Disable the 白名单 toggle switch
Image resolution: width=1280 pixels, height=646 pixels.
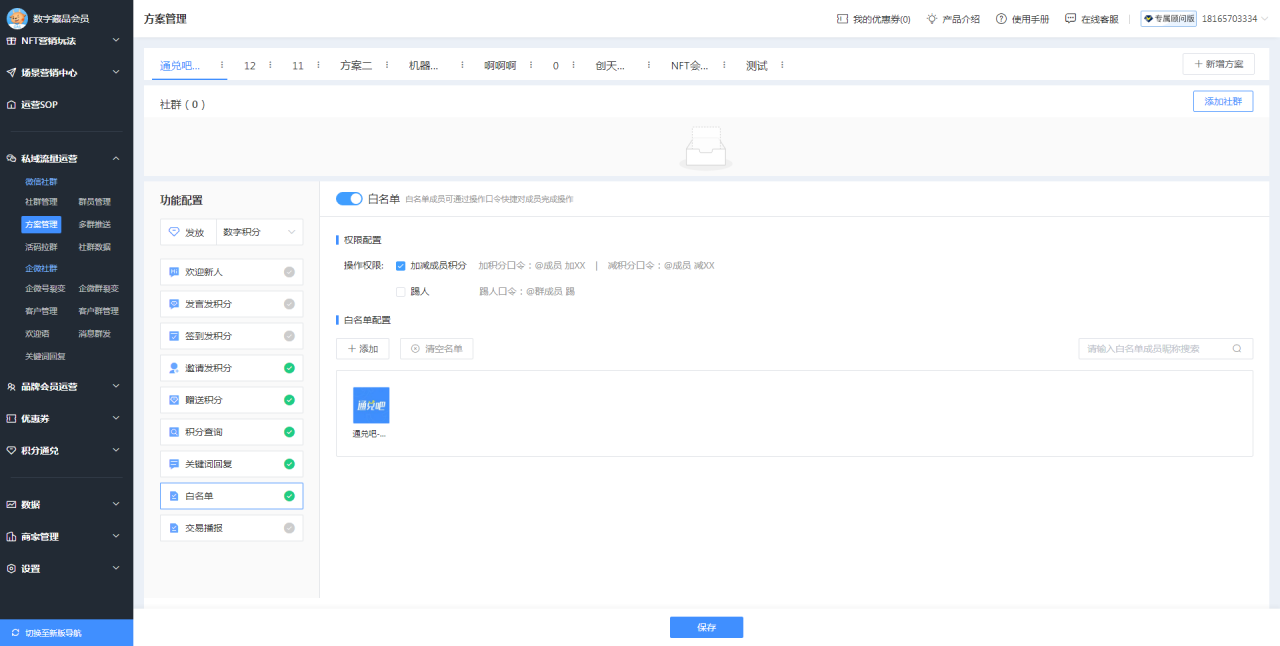coord(349,198)
